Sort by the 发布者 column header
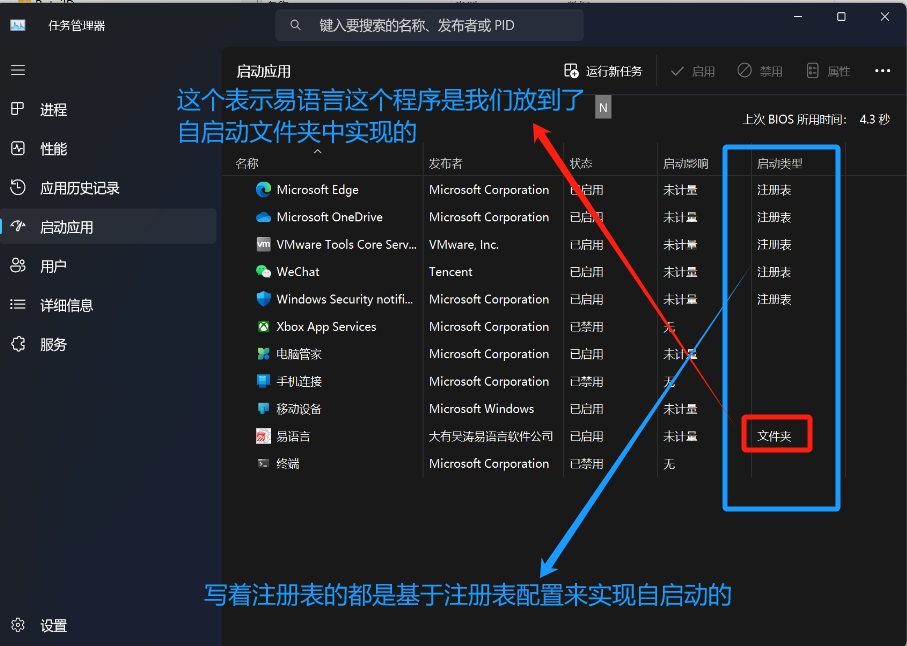907x646 pixels. click(x=445, y=164)
